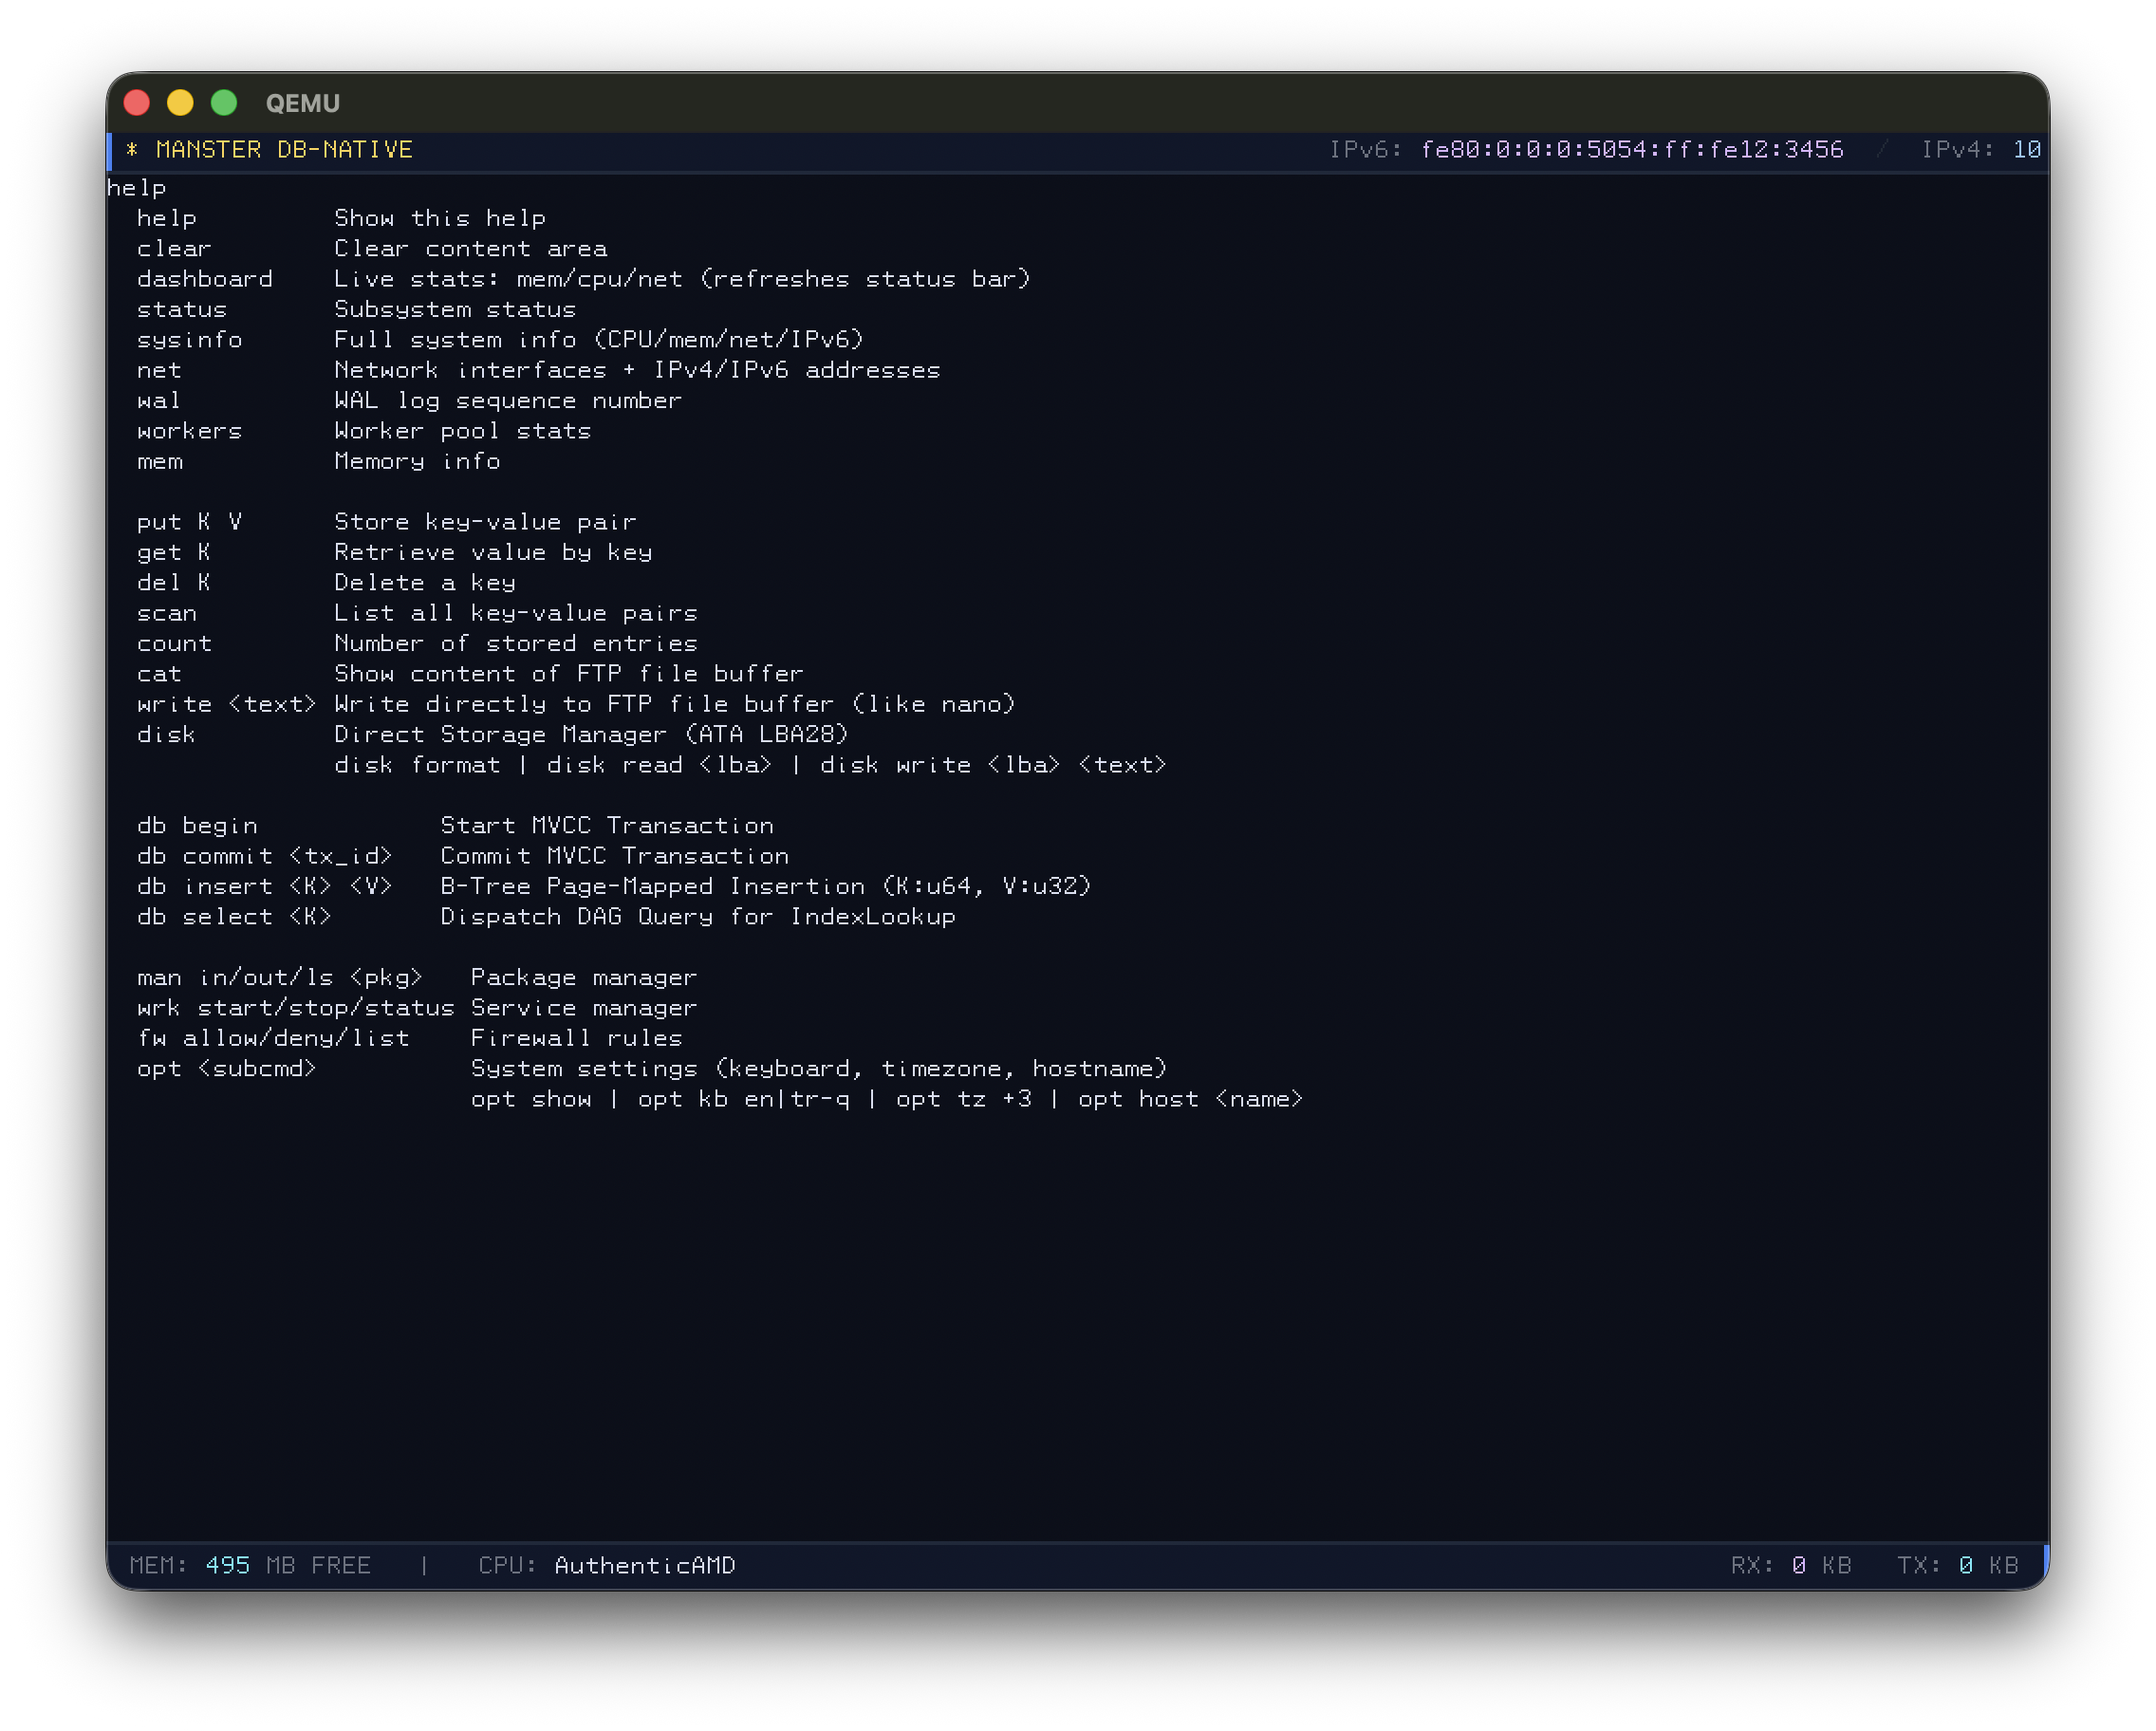Click the db begin transaction entry
2156x1731 pixels.
click(198, 825)
